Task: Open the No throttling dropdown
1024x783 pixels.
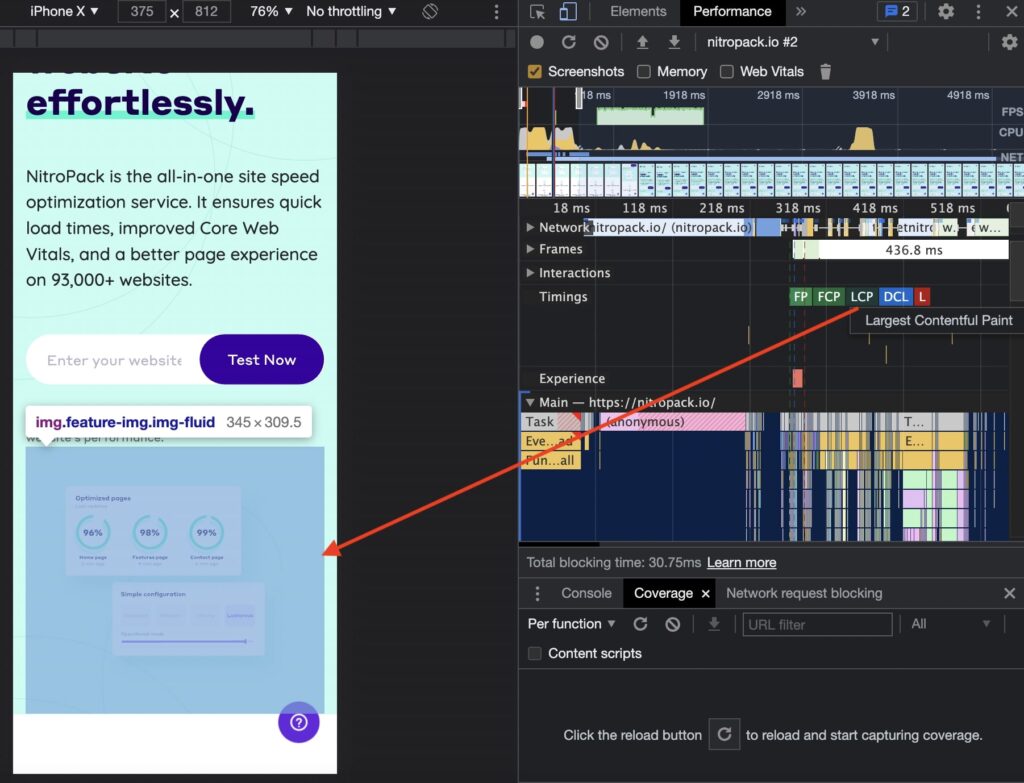Action: point(350,12)
